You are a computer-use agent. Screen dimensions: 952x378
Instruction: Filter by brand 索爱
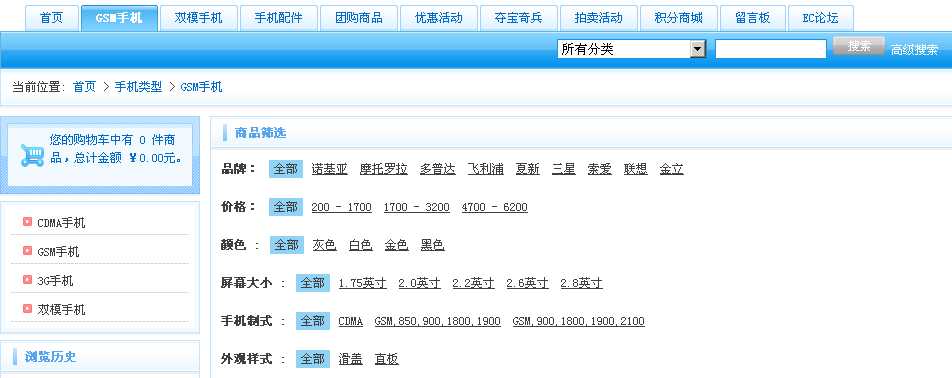[x=599, y=169]
